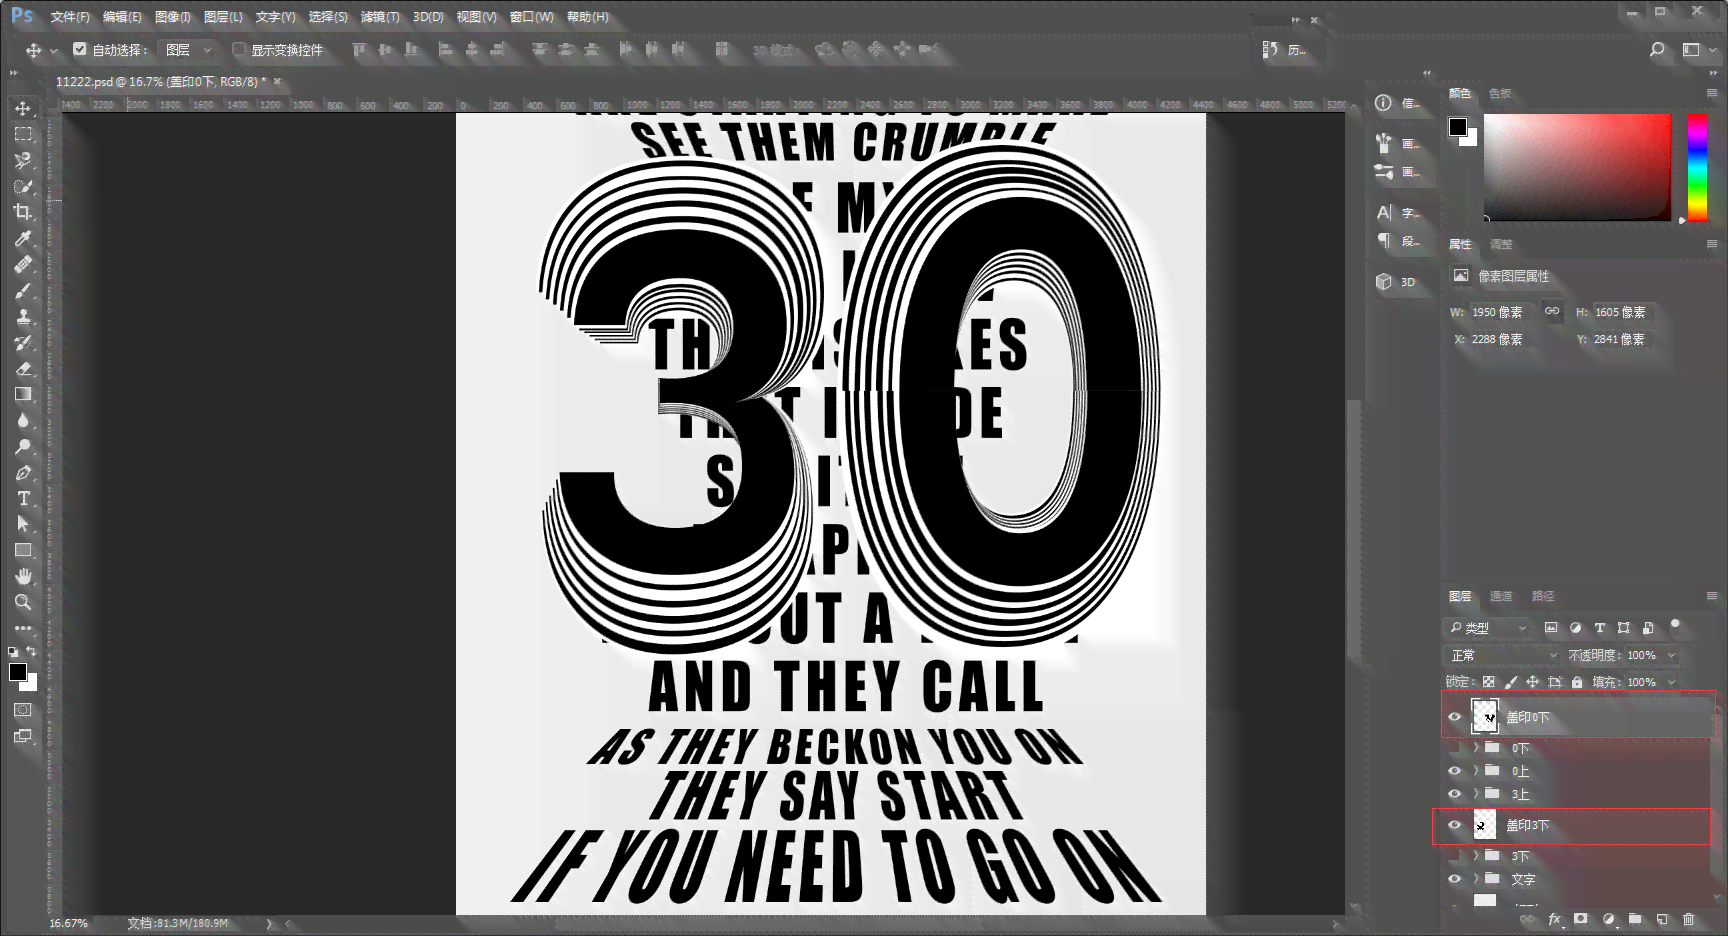This screenshot has height=936, width=1728.
Task: Select the Eyedropper tool
Action: click(x=23, y=238)
